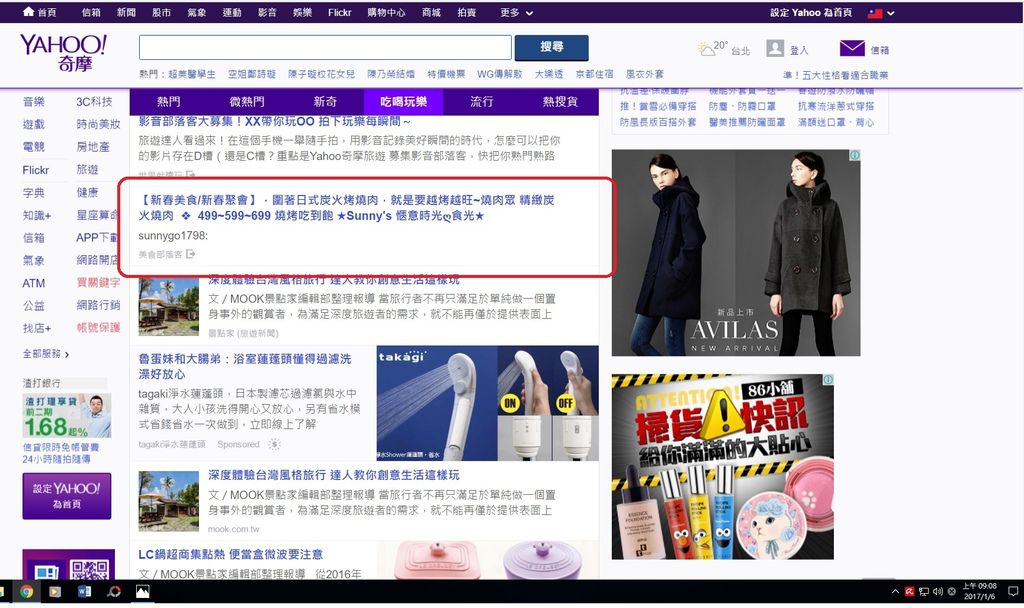Open the region dropdown arrow beside flag
Image resolution: width=1024 pixels, height=608 pixels.
point(890,13)
